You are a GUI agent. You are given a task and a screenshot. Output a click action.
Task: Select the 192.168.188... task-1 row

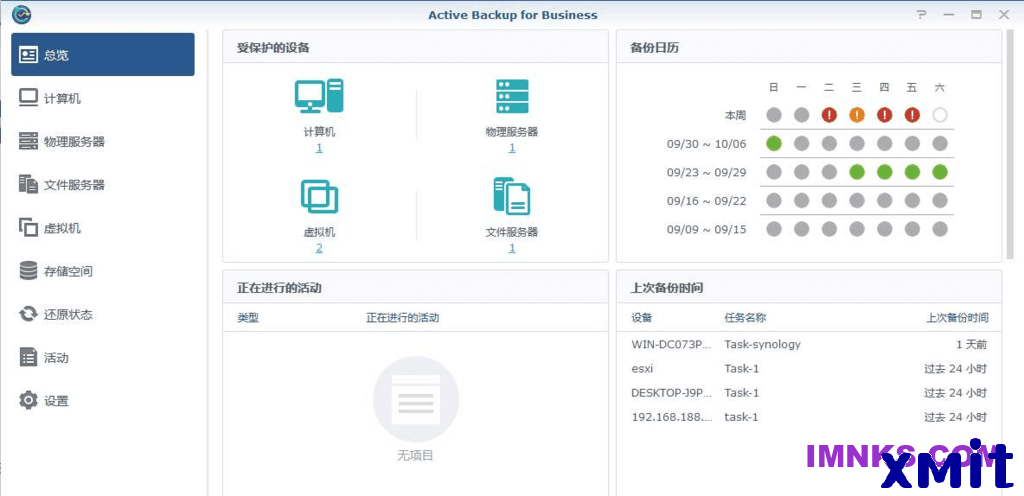(808, 417)
